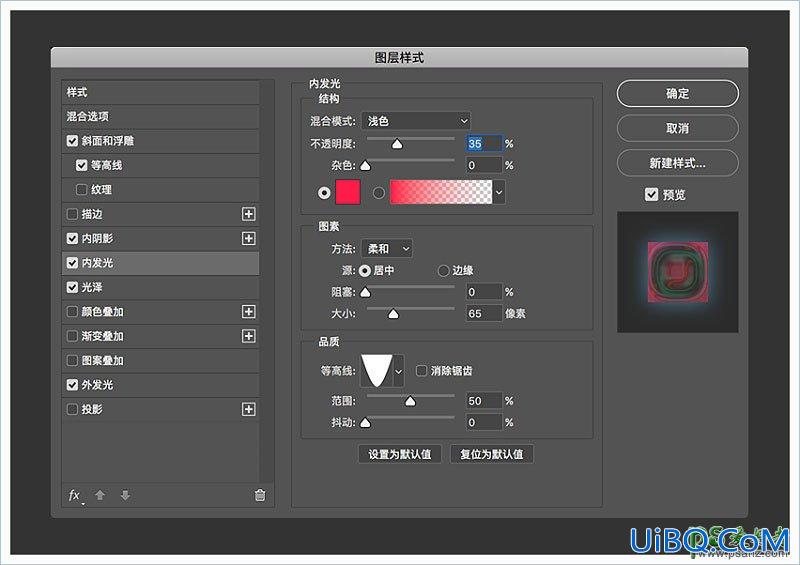The height and width of the screenshot is (565, 800).
Task: Click the 范围 value field showing 50
Action: click(x=484, y=401)
